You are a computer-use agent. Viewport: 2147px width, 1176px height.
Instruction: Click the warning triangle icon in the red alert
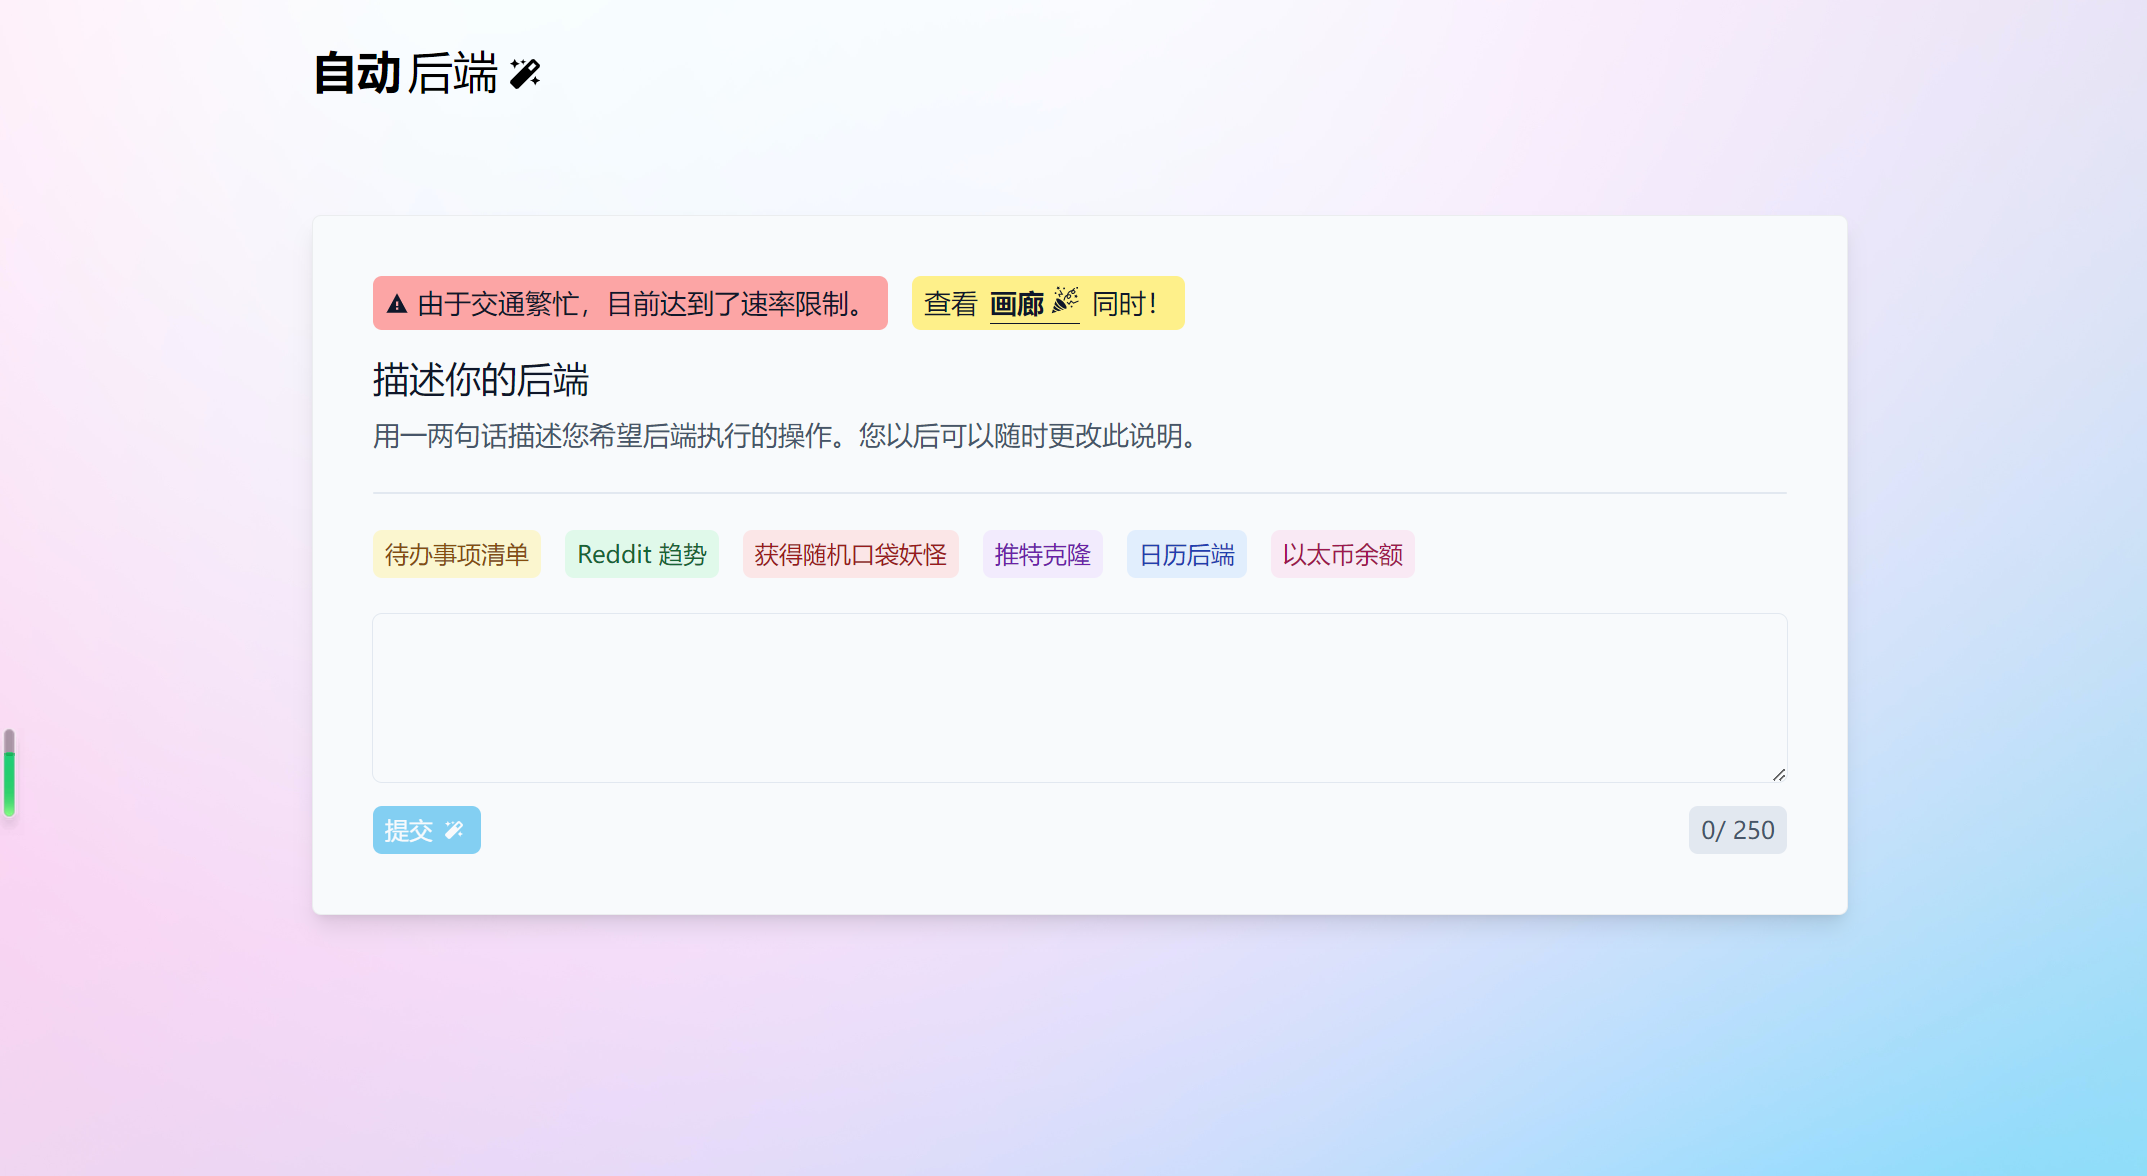click(x=397, y=304)
